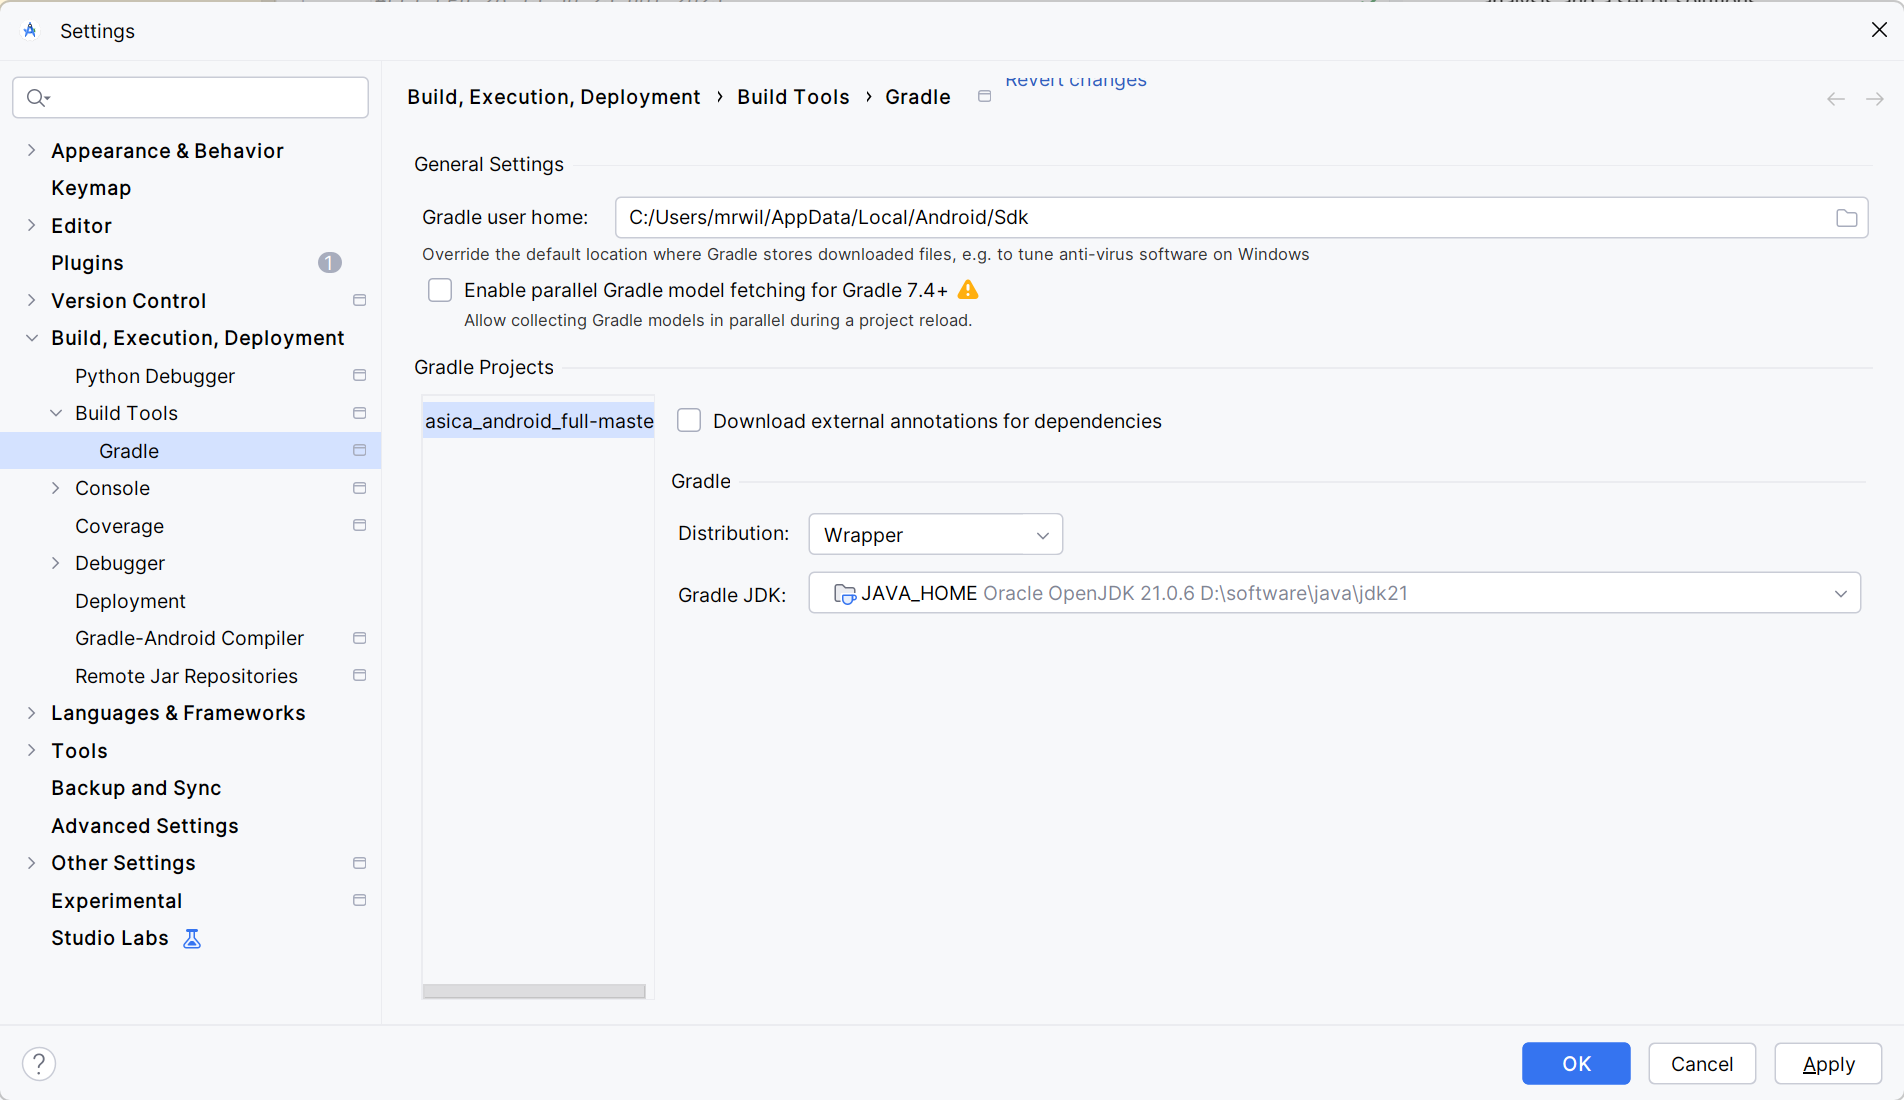Click Build, Execution, Deployment breadcrumb

[x=554, y=97]
